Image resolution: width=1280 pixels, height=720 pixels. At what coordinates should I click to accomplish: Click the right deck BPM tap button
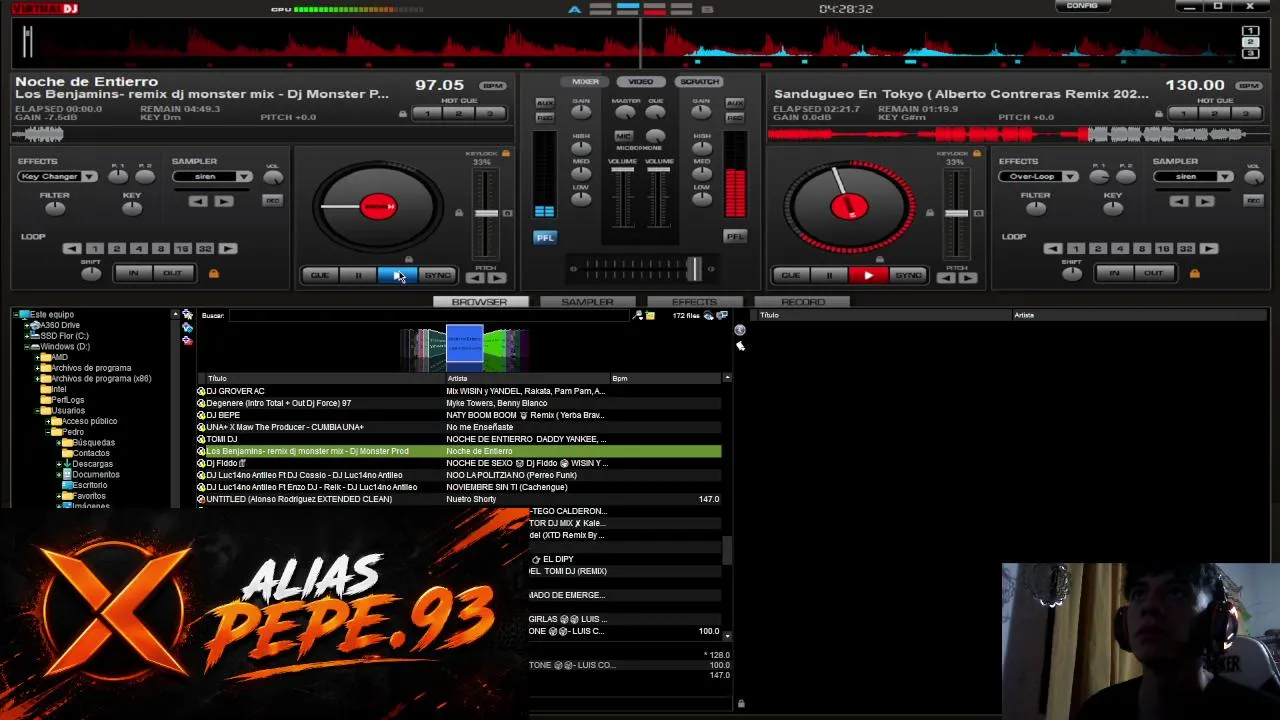point(1247,86)
